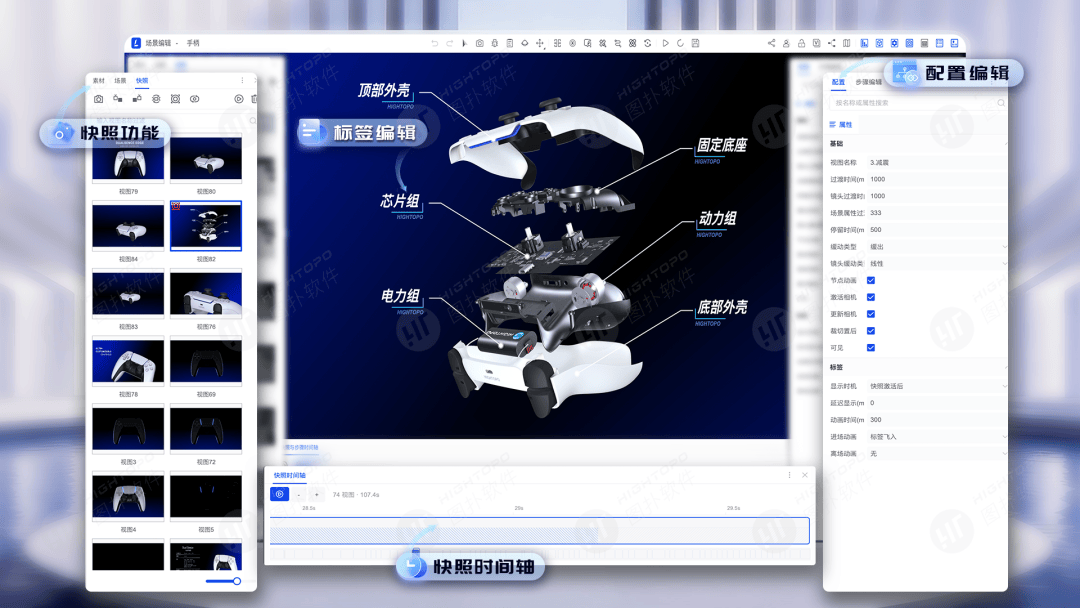Select the pointer cursor tool in toolbar
1080x608 pixels.
[x=465, y=43]
